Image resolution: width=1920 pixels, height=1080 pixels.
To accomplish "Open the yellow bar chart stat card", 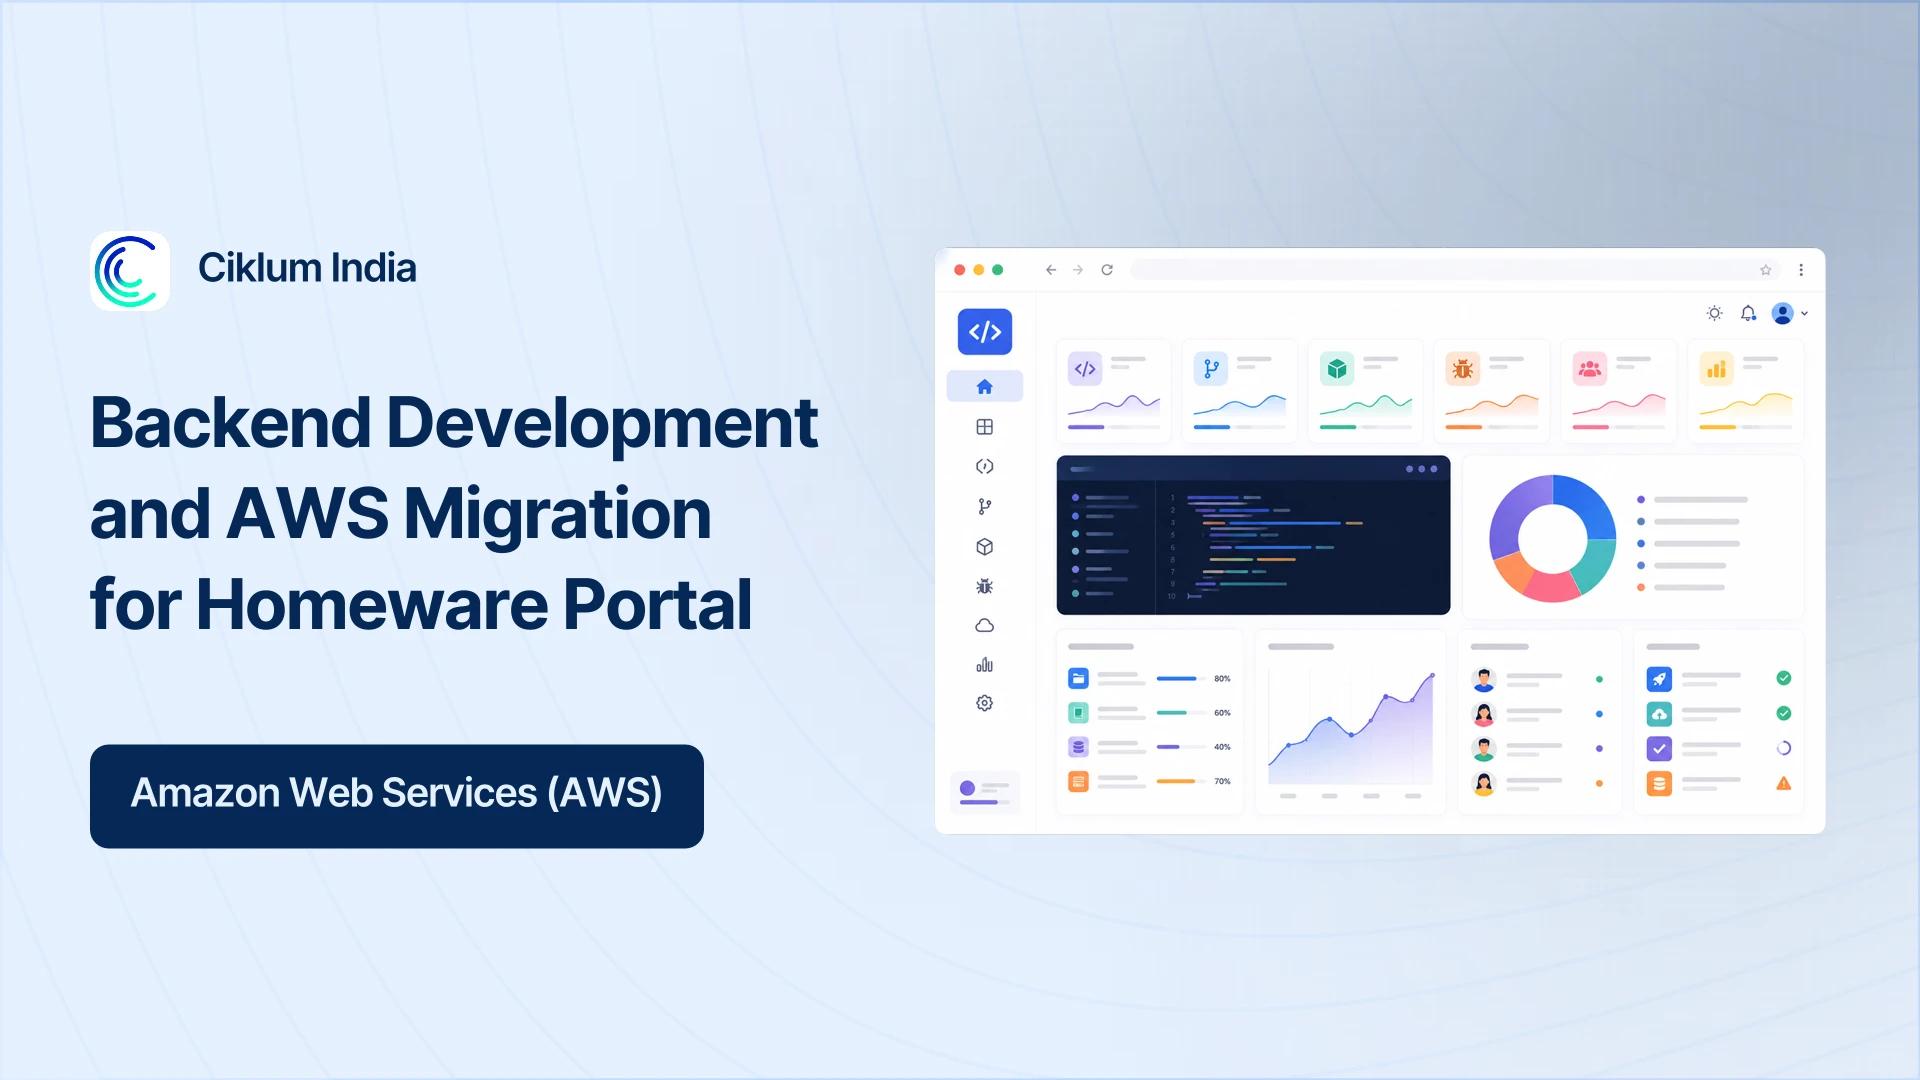I will click(x=1745, y=391).
